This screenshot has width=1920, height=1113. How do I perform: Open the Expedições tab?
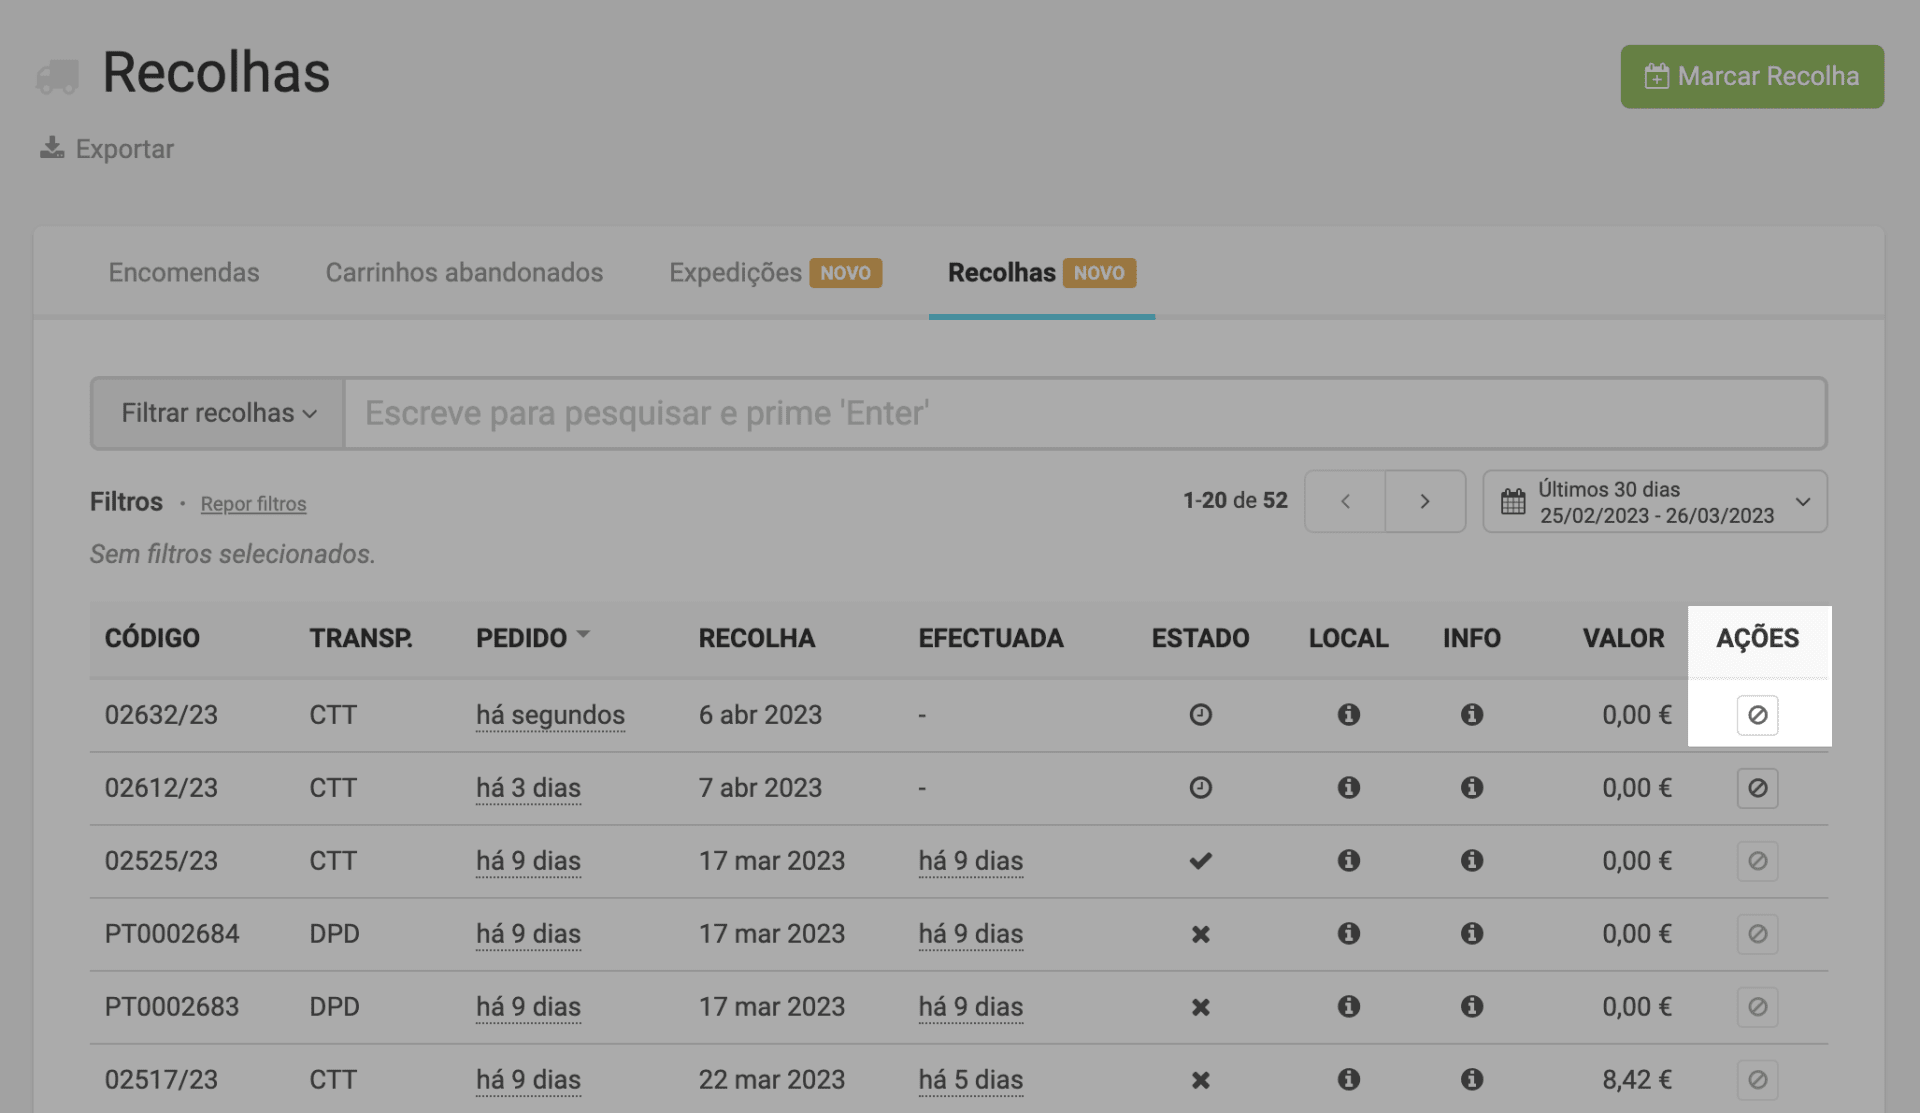tap(736, 273)
